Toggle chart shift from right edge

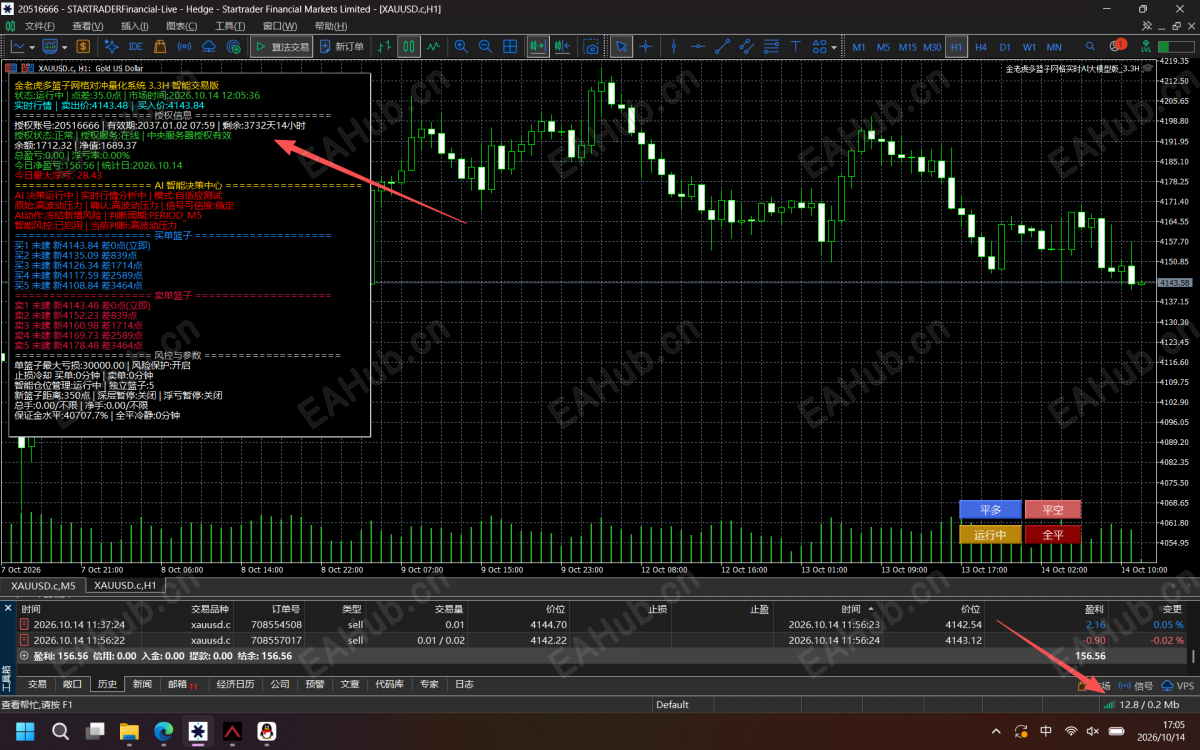(x=563, y=46)
